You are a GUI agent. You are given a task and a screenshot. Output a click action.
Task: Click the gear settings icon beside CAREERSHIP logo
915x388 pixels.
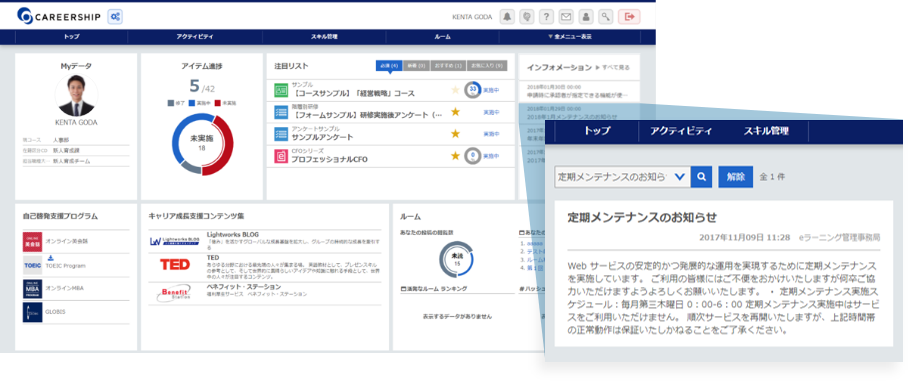(x=115, y=16)
